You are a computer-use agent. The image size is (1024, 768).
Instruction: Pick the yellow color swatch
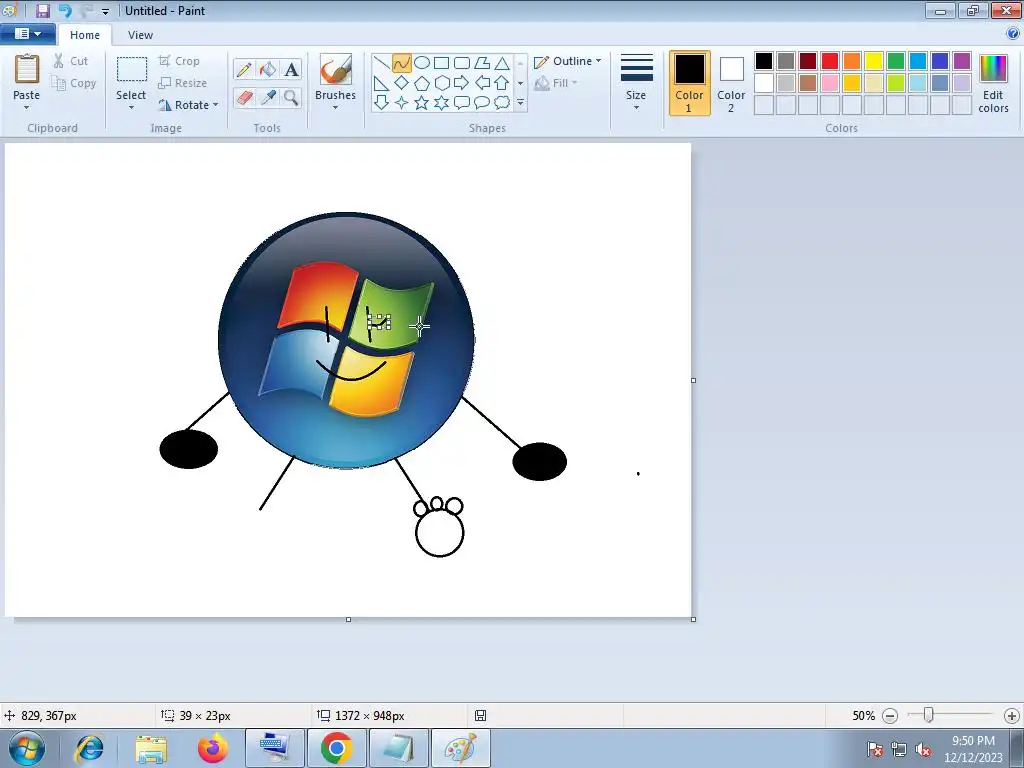coord(874,61)
